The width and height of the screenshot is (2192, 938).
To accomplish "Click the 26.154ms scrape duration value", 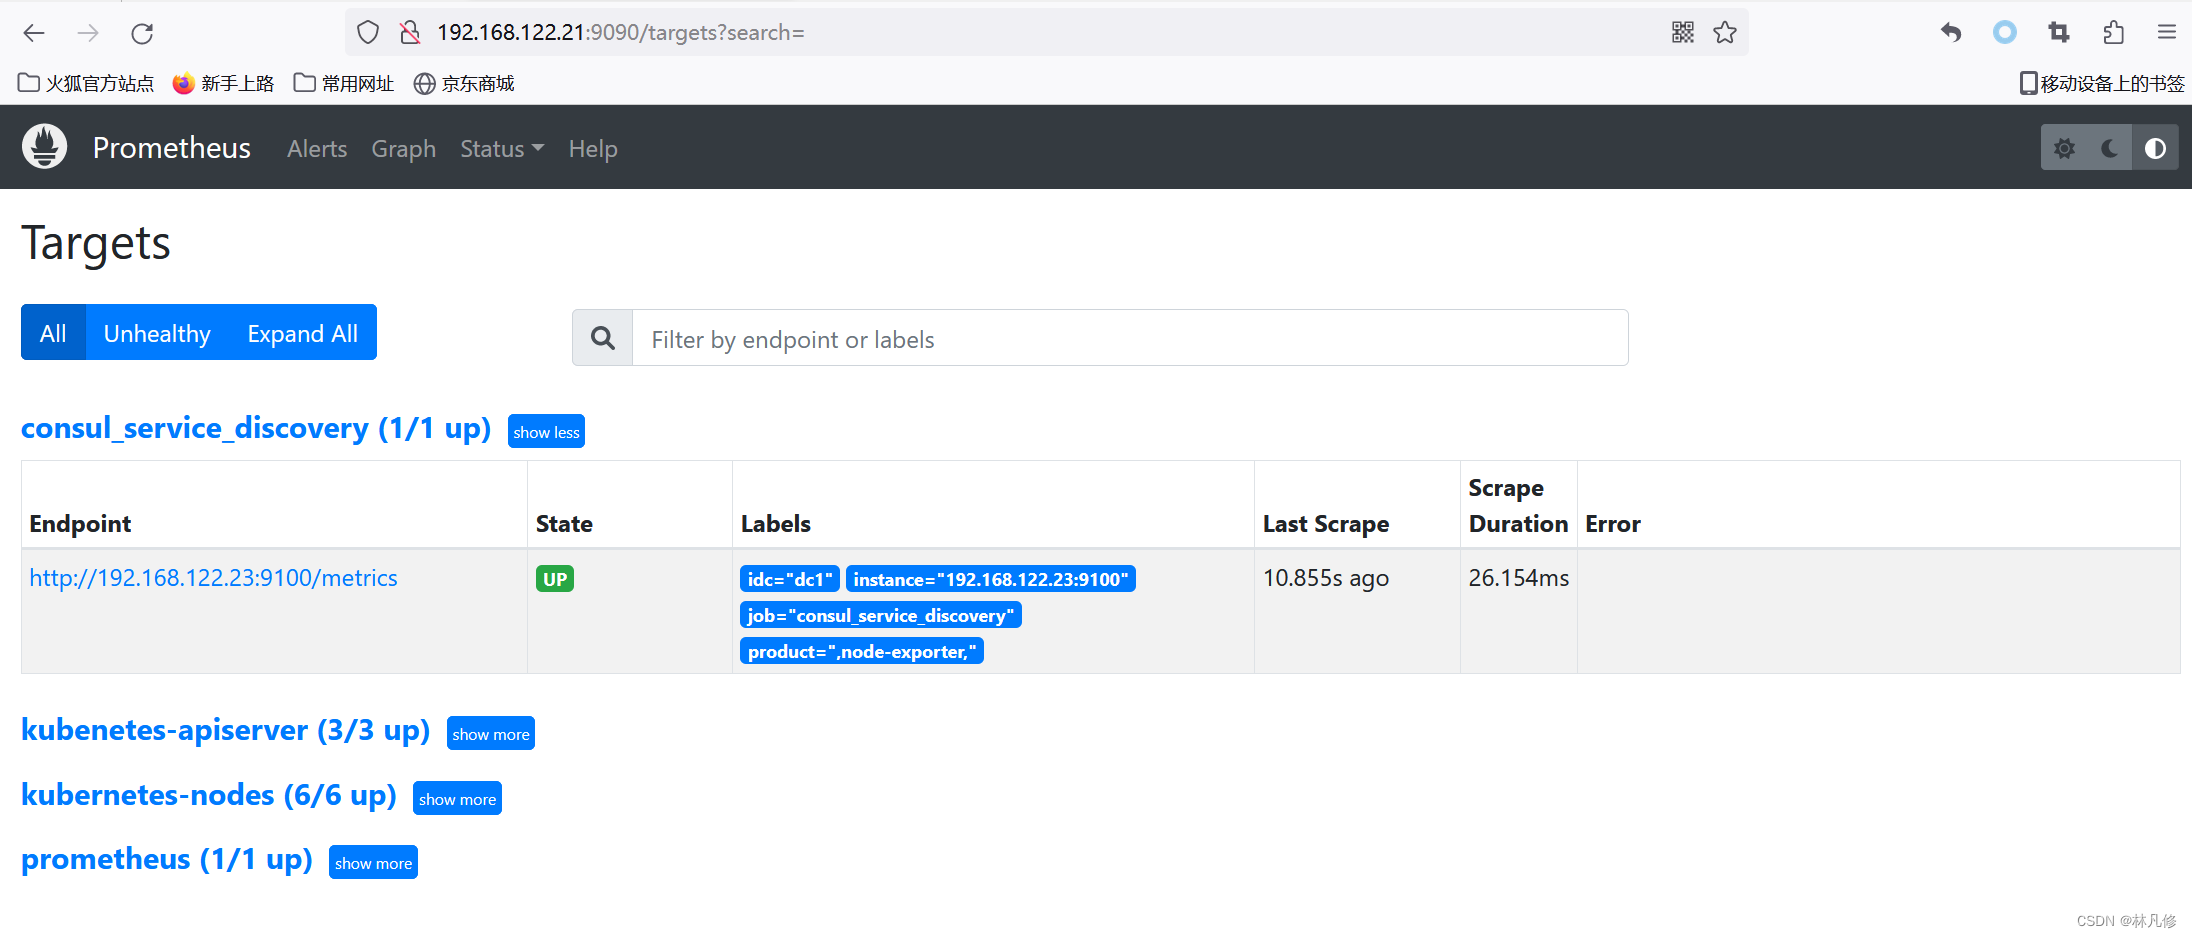I will click(1519, 578).
